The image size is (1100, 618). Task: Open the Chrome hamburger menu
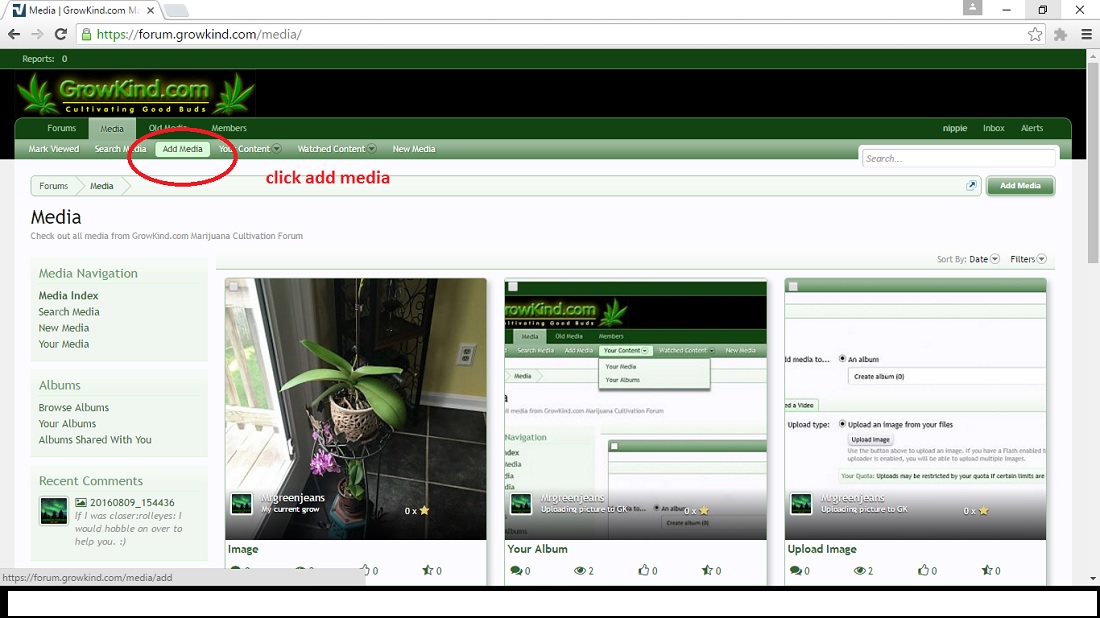[1086, 34]
